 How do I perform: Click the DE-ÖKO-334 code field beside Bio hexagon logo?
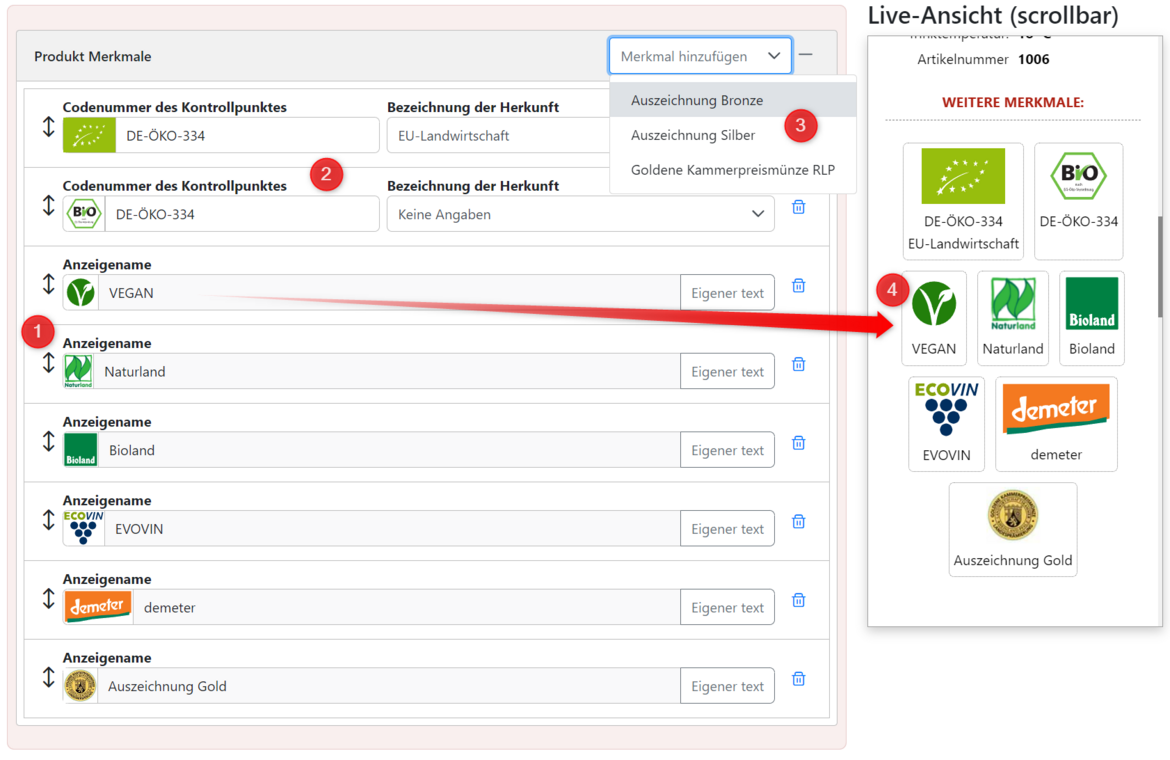tap(242, 215)
